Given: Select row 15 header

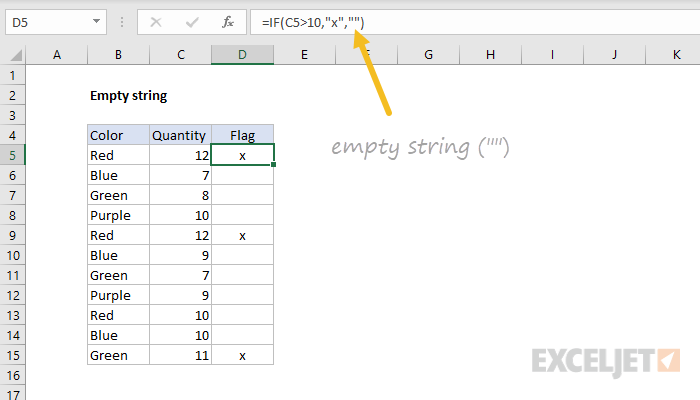Looking at the screenshot, I should (x=13, y=355).
